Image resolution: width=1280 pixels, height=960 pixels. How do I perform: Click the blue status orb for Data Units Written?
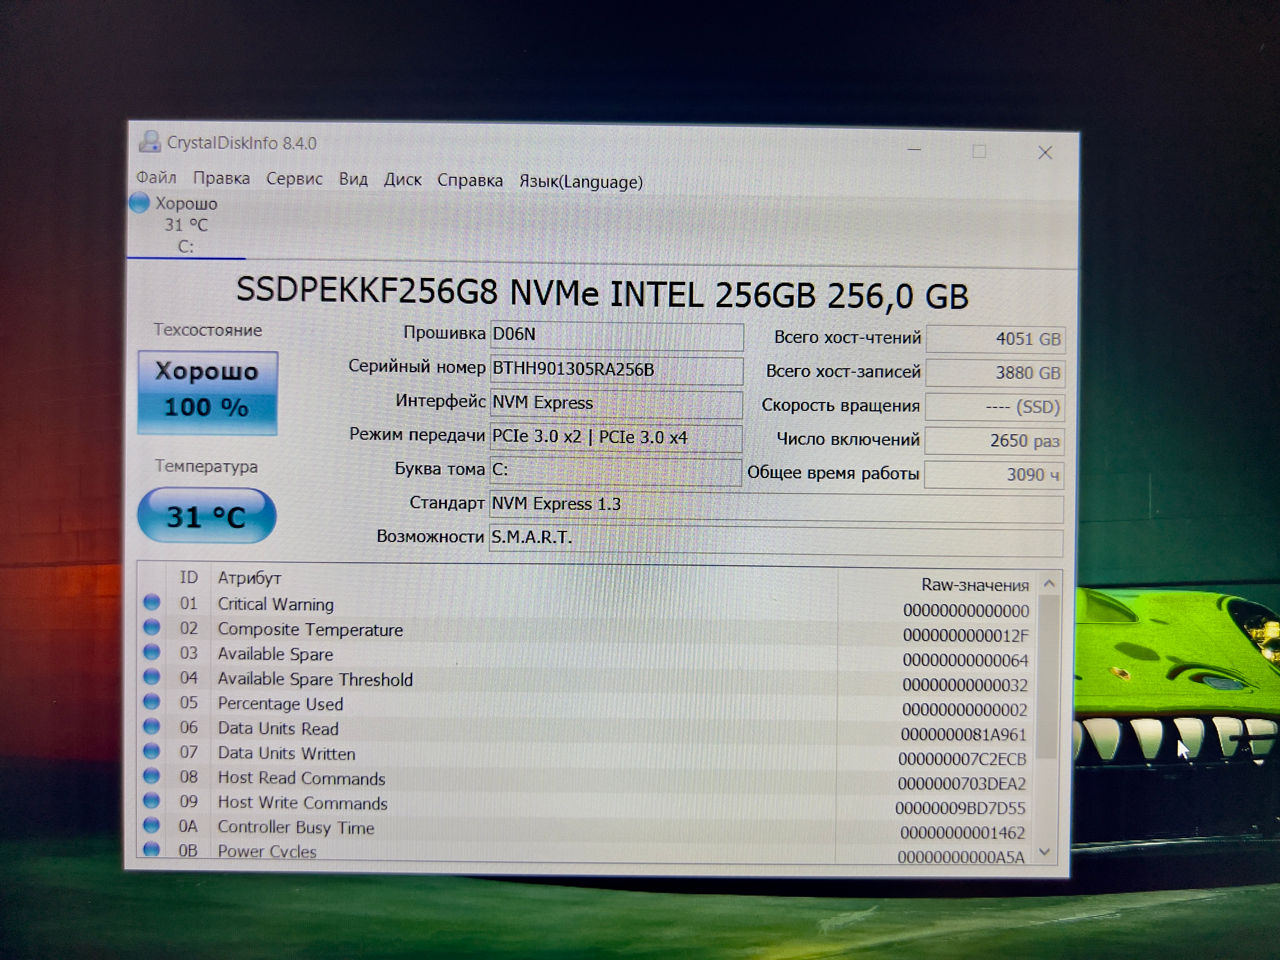point(152,751)
